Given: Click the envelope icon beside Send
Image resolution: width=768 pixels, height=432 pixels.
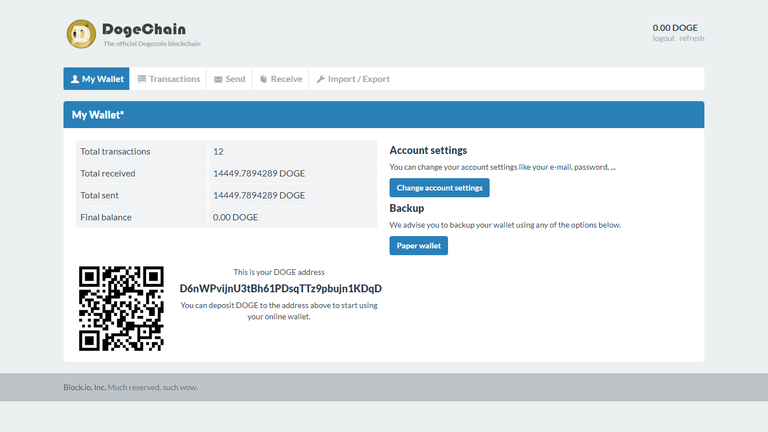Looking at the screenshot, I should tap(218, 79).
